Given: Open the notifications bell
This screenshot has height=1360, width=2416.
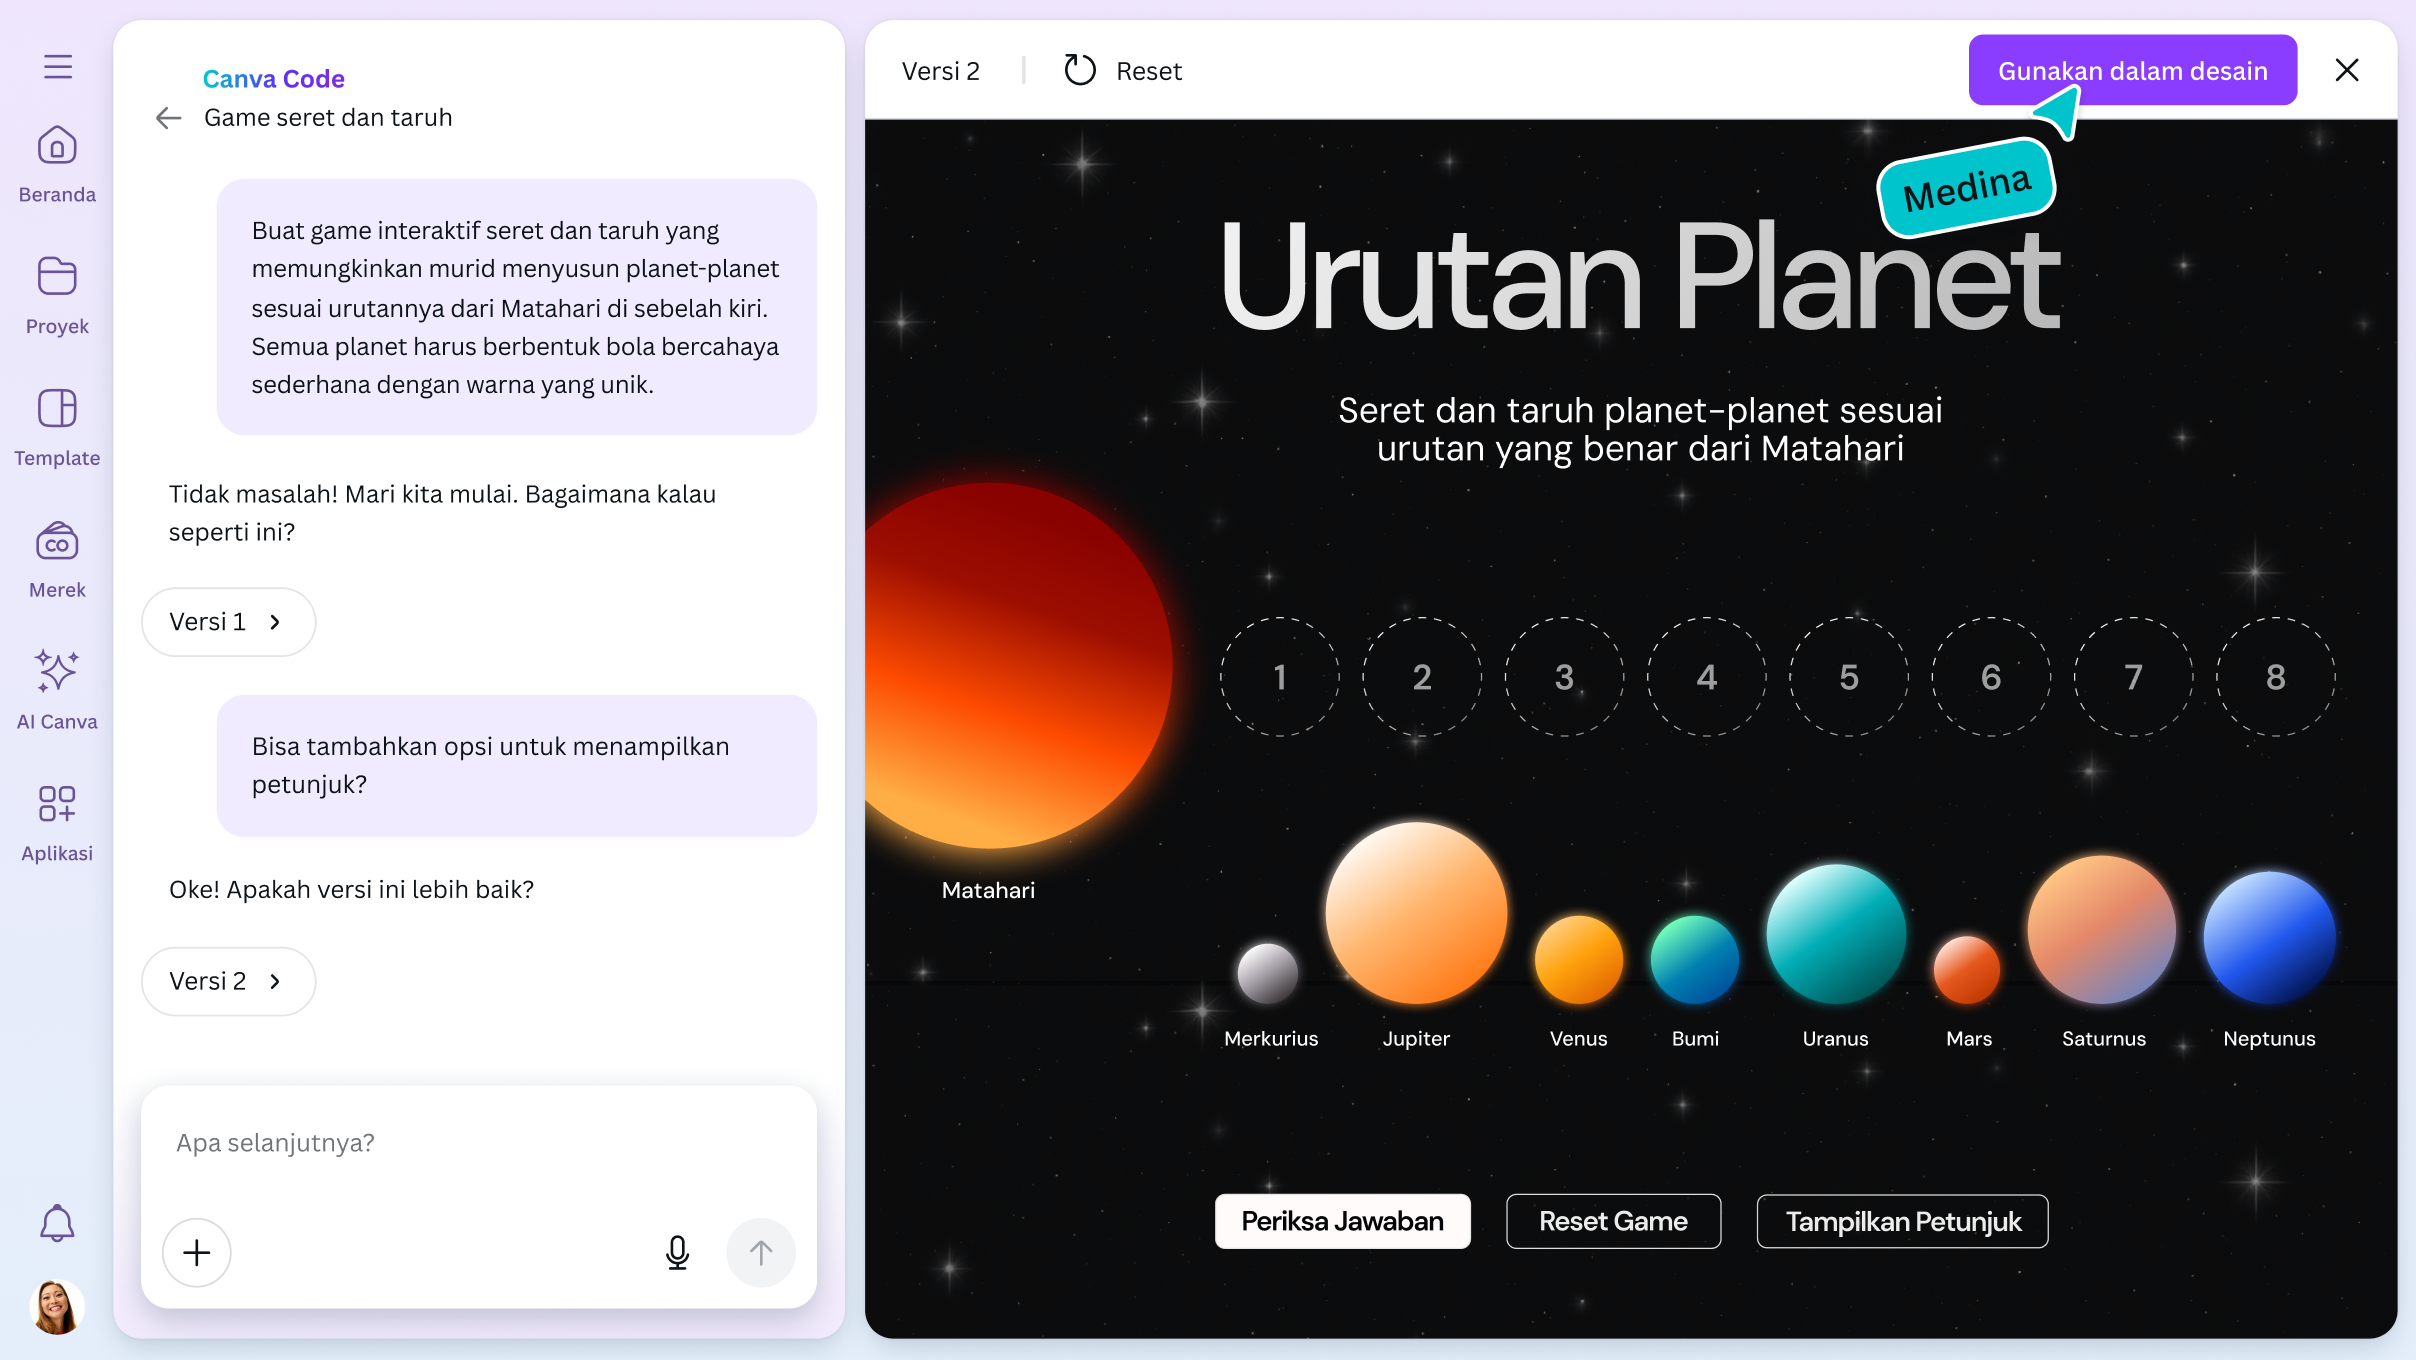Looking at the screenshot, I should click(x=56, y=1222).
